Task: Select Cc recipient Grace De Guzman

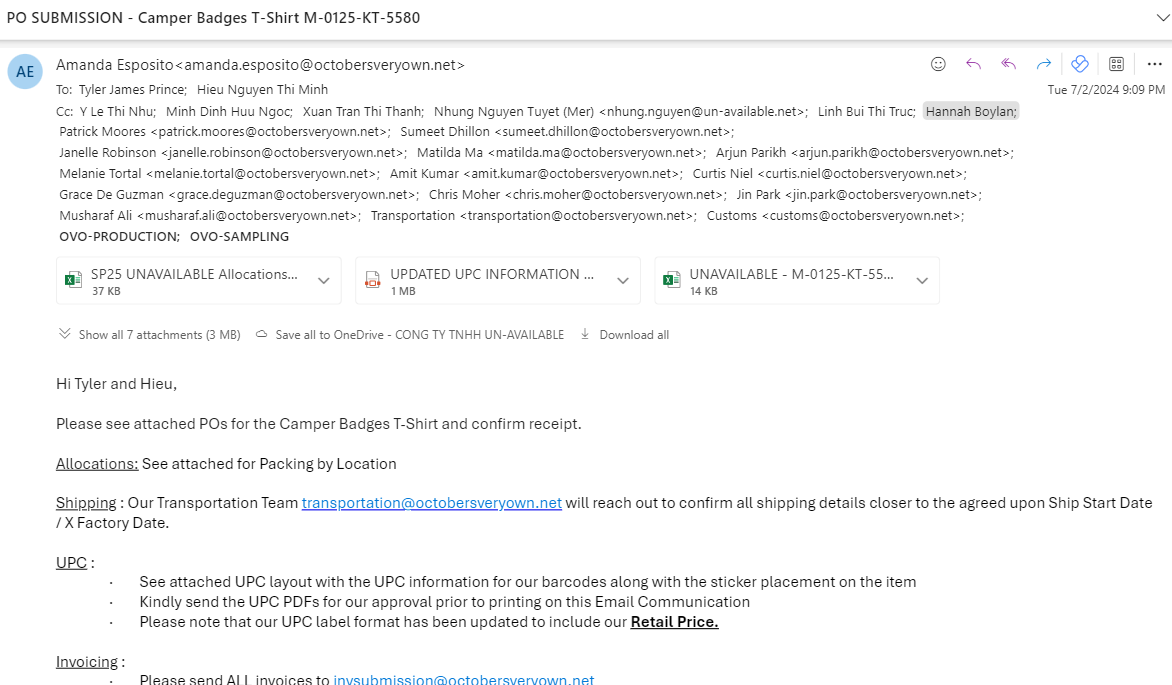Action: (238, 194)
